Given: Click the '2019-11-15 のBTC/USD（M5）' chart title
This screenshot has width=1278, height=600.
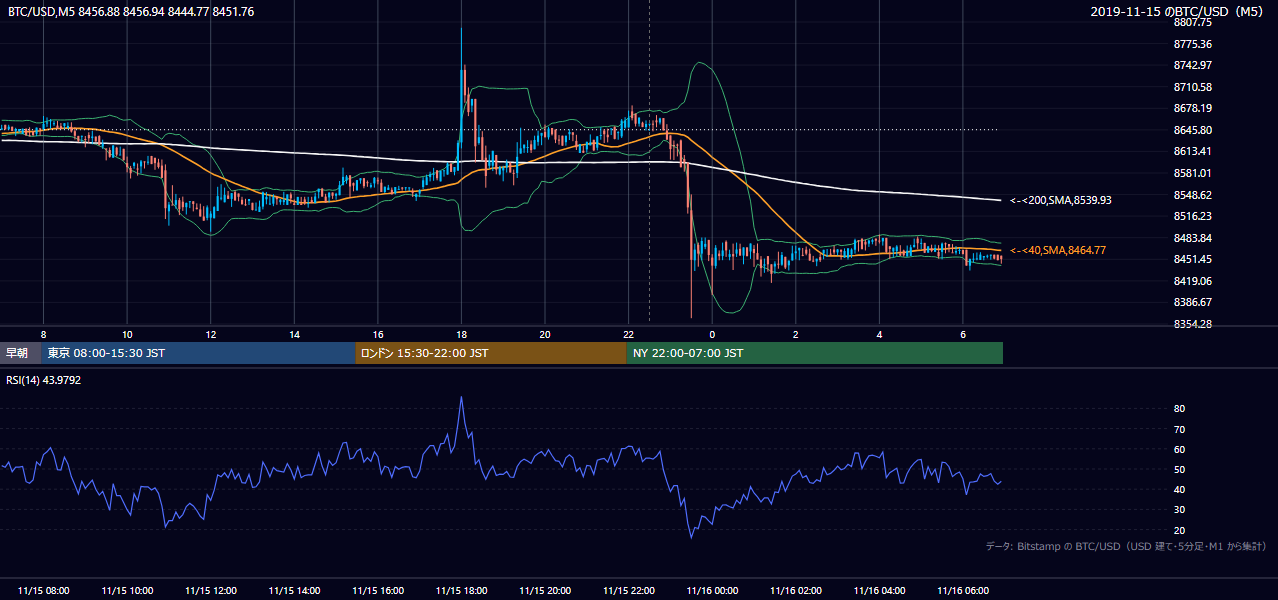Looking at the screenshot, I should click(x=1179, y=12).
